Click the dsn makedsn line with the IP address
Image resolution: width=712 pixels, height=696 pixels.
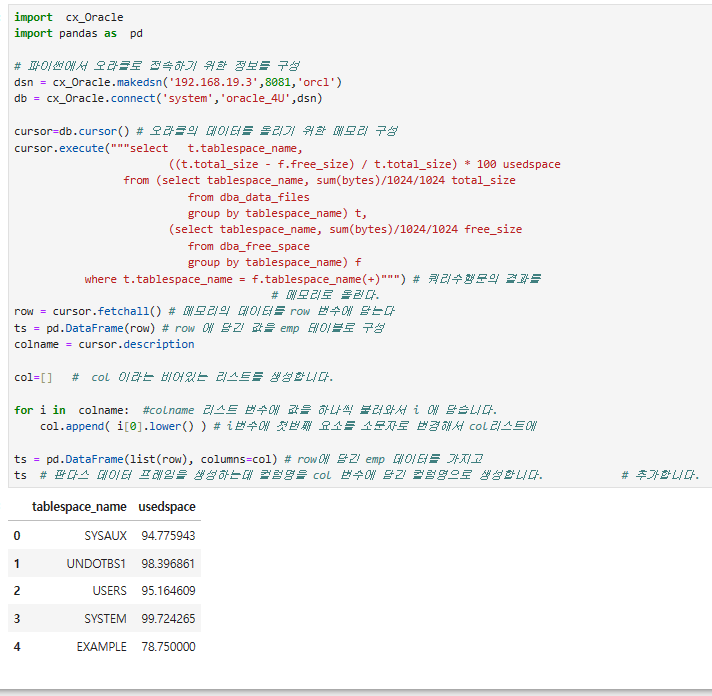178,83
